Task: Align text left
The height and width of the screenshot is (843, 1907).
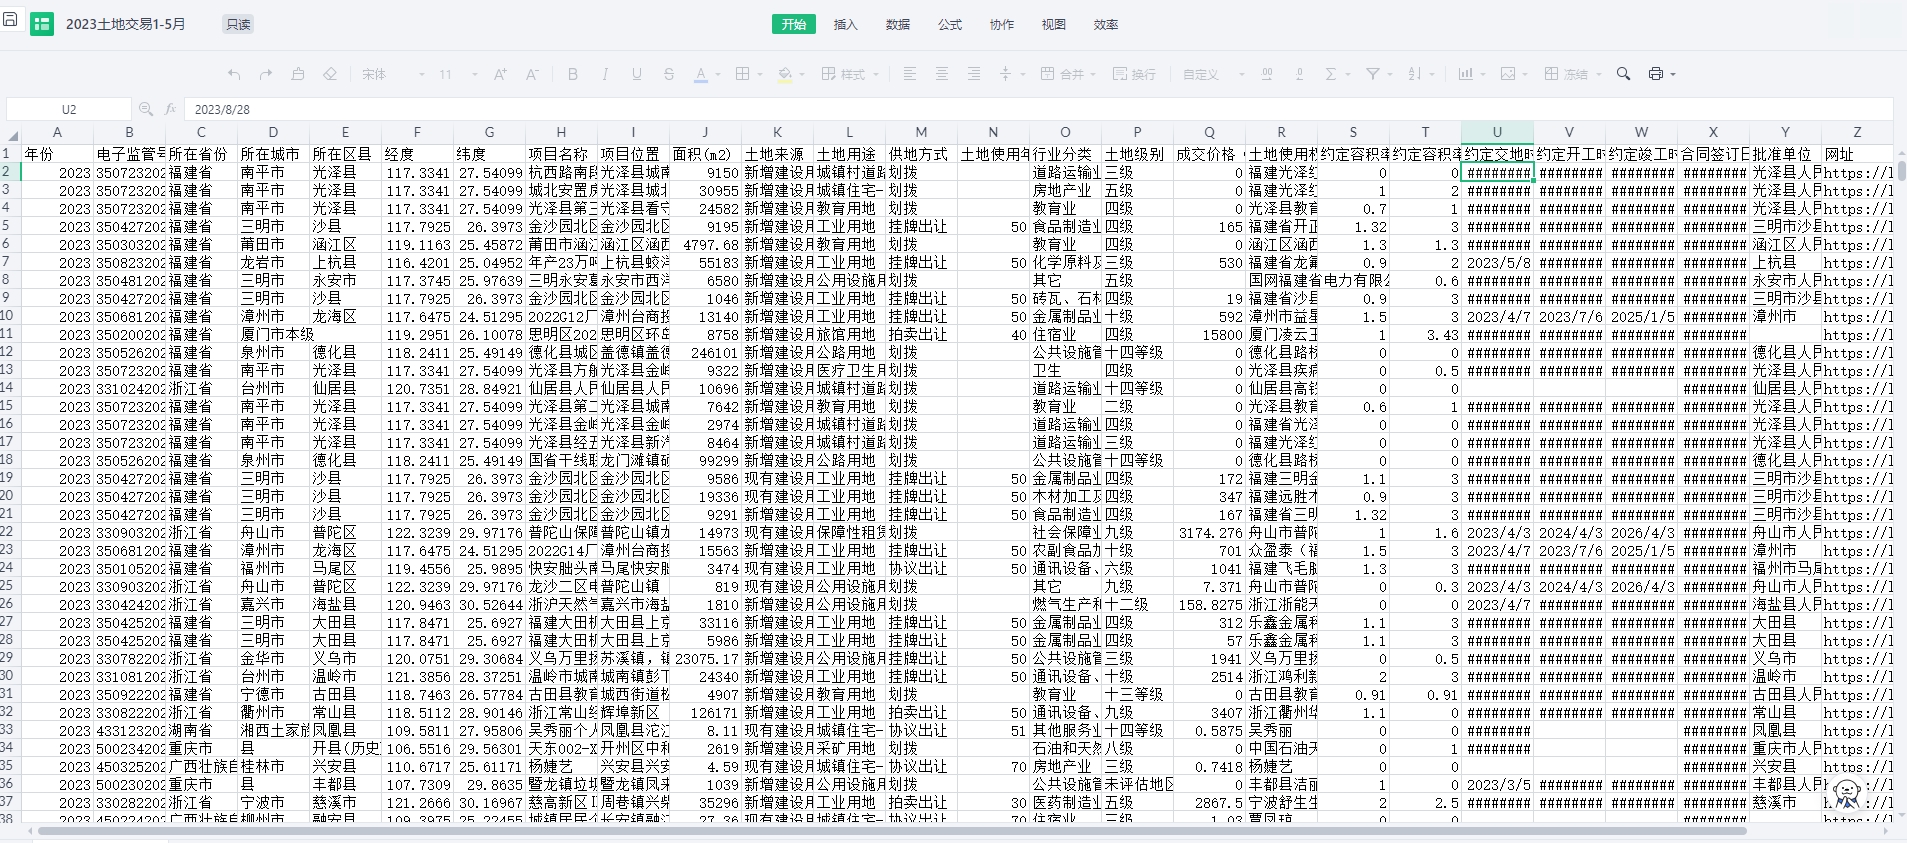Action: coord(910,74)
